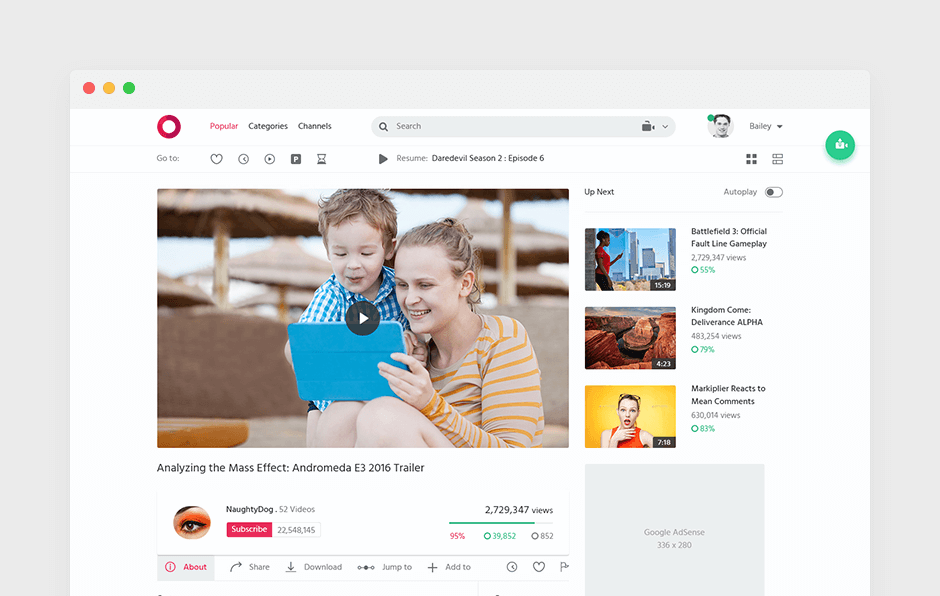Open the Categories menu

tap(268, 126)
